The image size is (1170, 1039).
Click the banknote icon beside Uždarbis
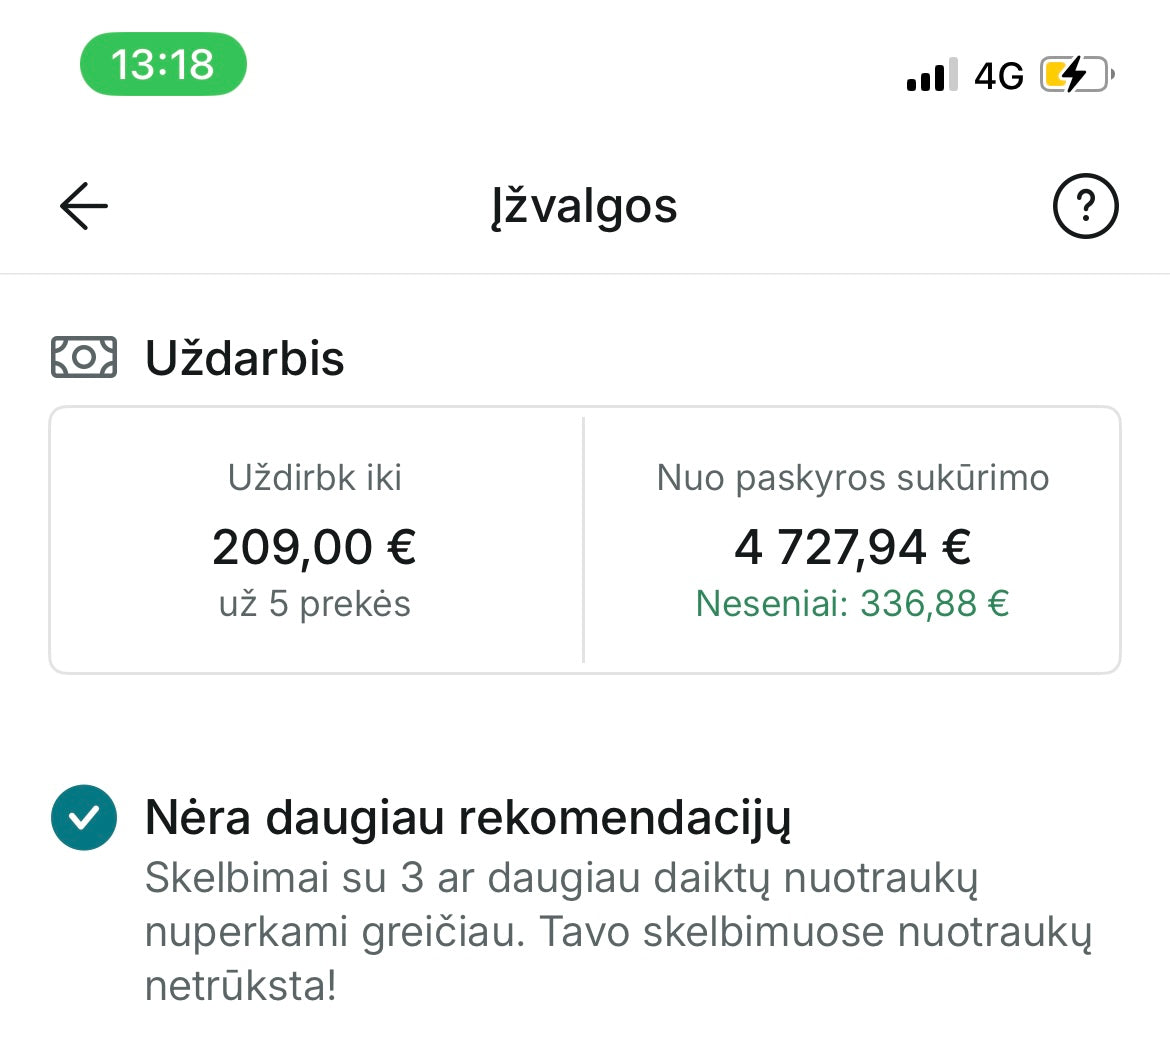(84, 358)
